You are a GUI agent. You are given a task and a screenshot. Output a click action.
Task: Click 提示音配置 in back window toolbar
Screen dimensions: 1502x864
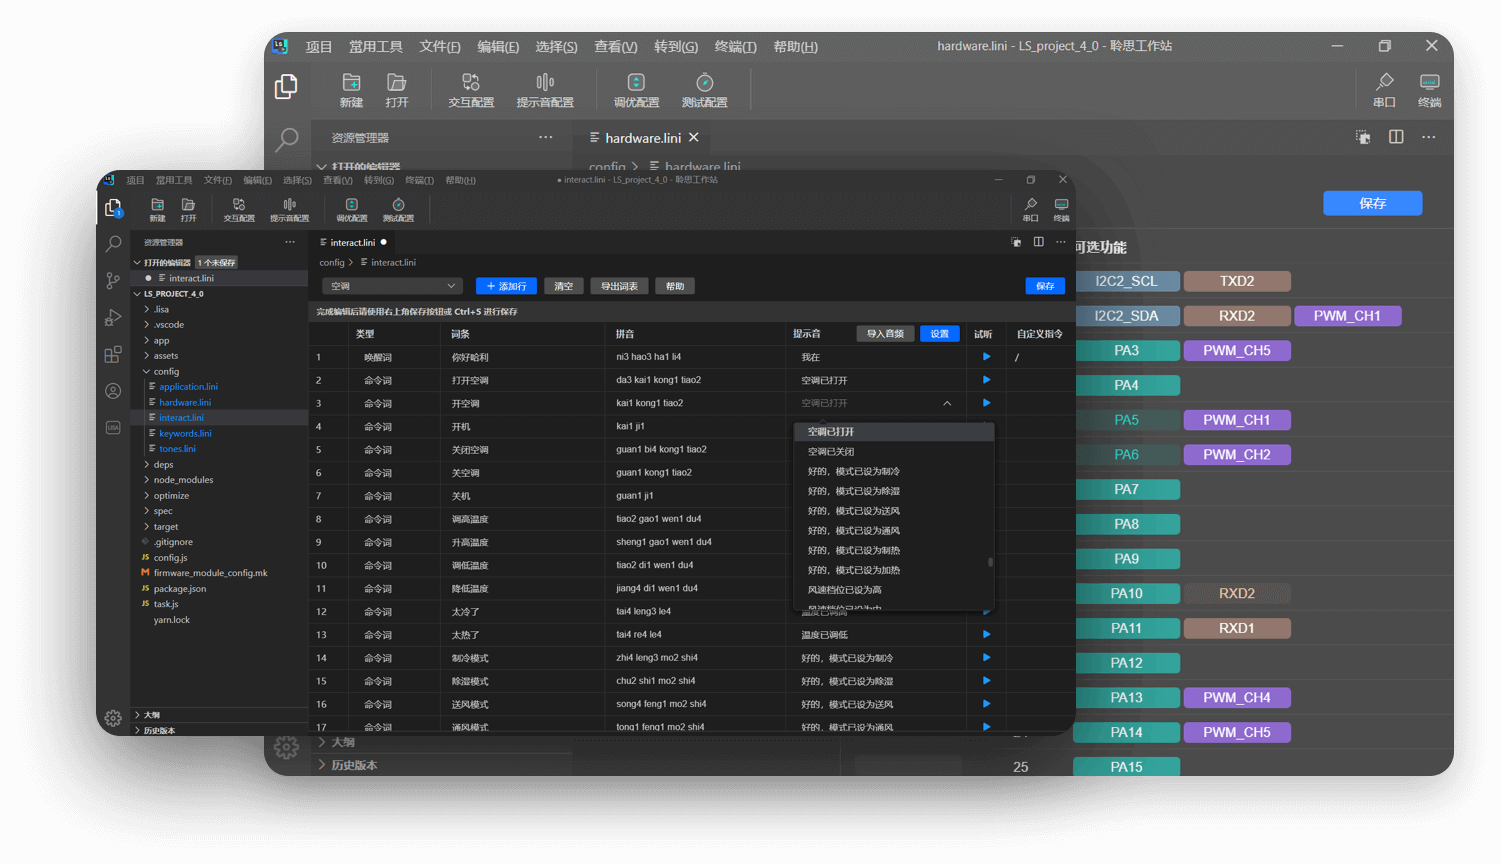pyautogui.click(x=545, y=90)
